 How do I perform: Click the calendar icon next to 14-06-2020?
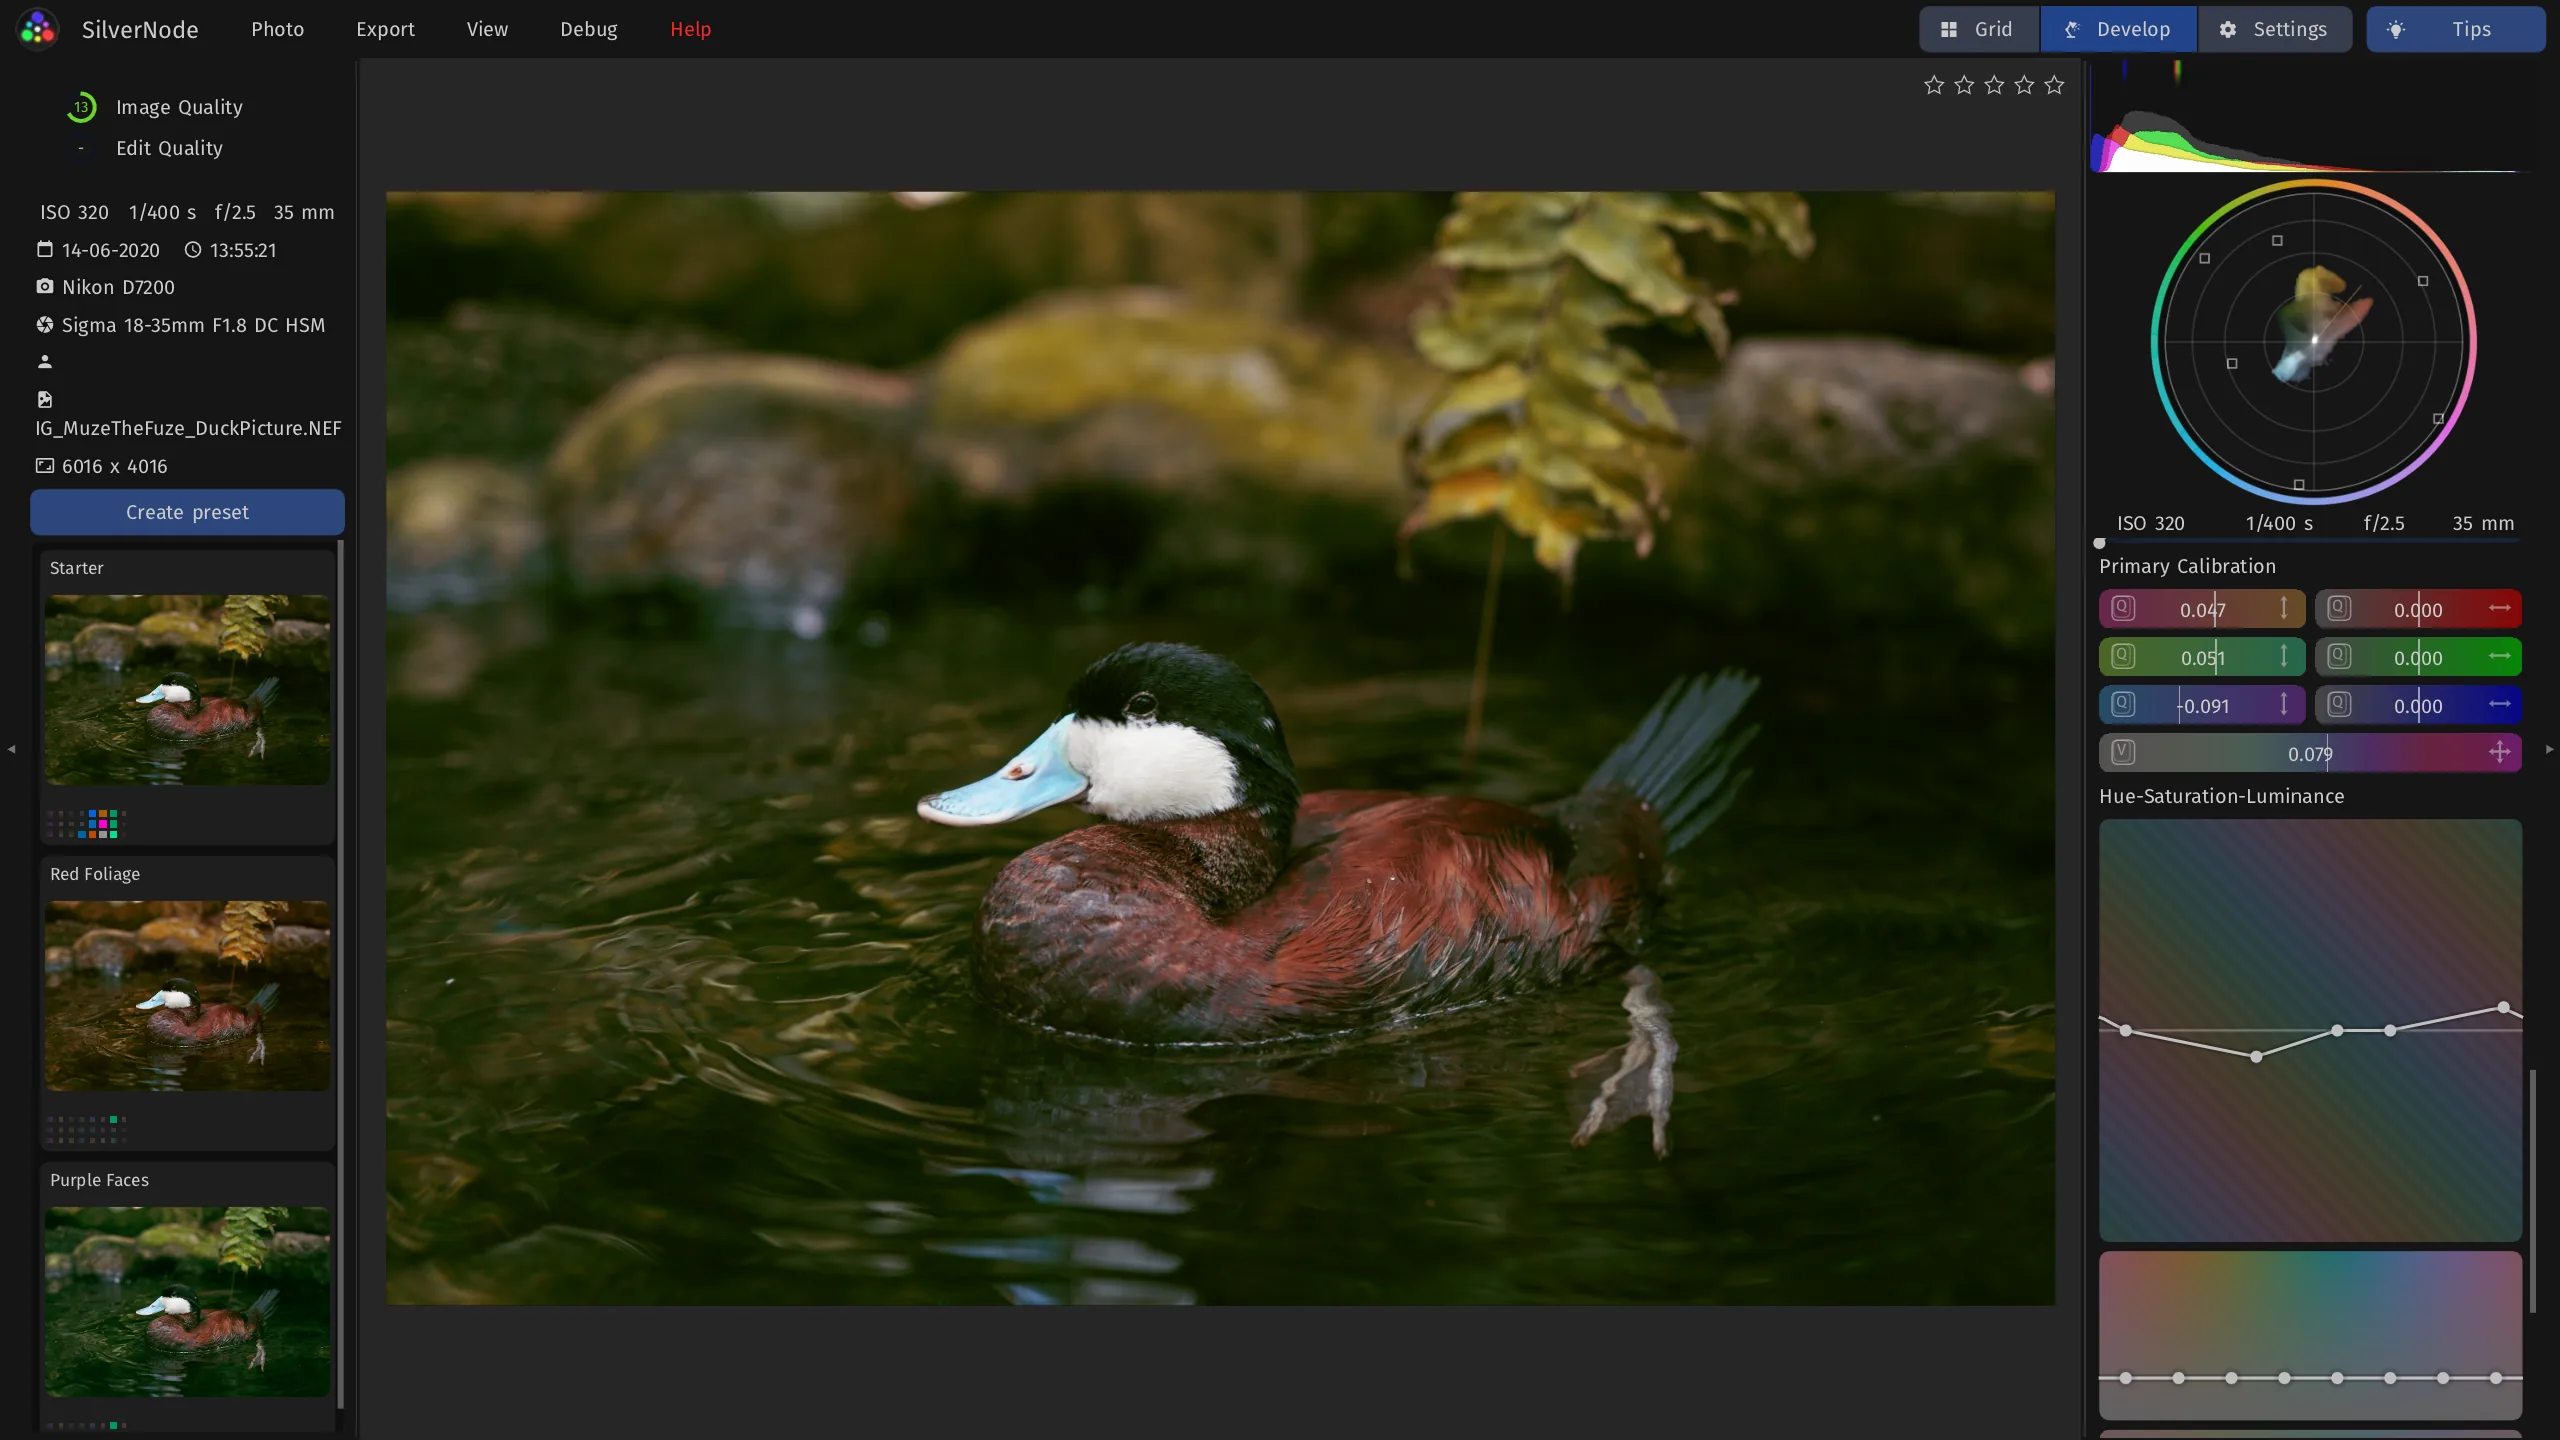[45, 249]
